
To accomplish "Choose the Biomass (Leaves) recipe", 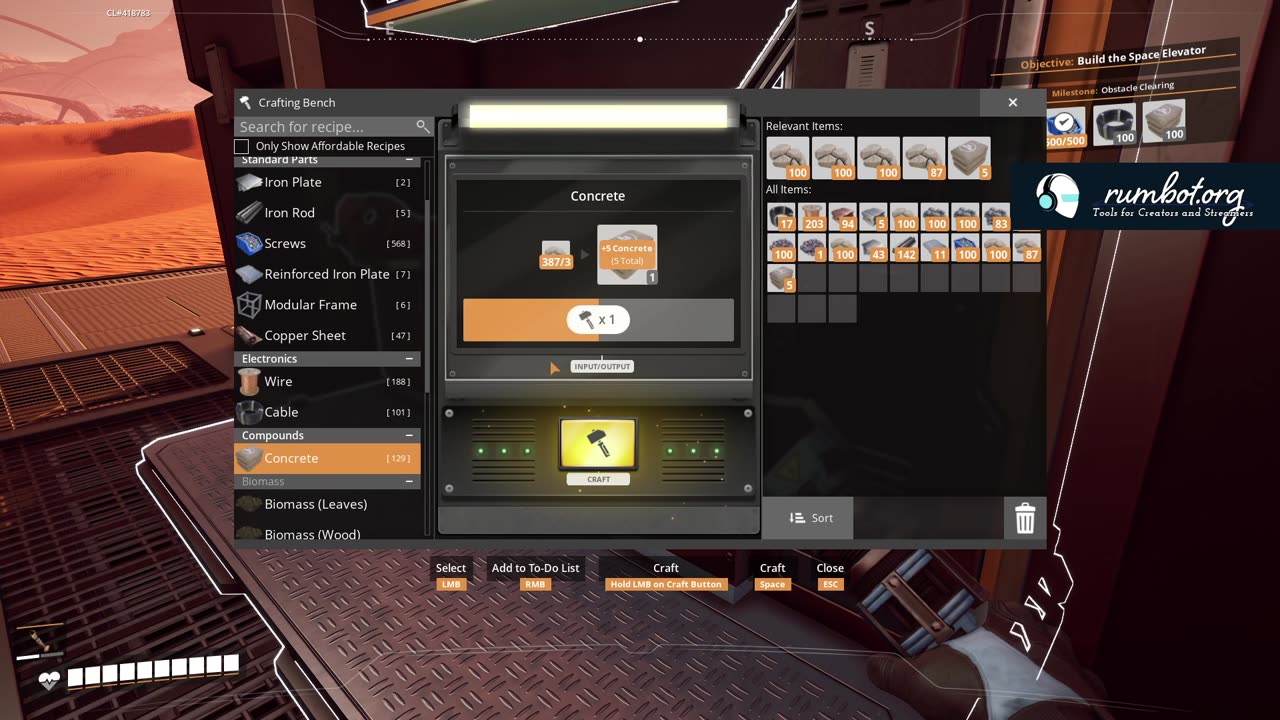I will click(327, 504).
